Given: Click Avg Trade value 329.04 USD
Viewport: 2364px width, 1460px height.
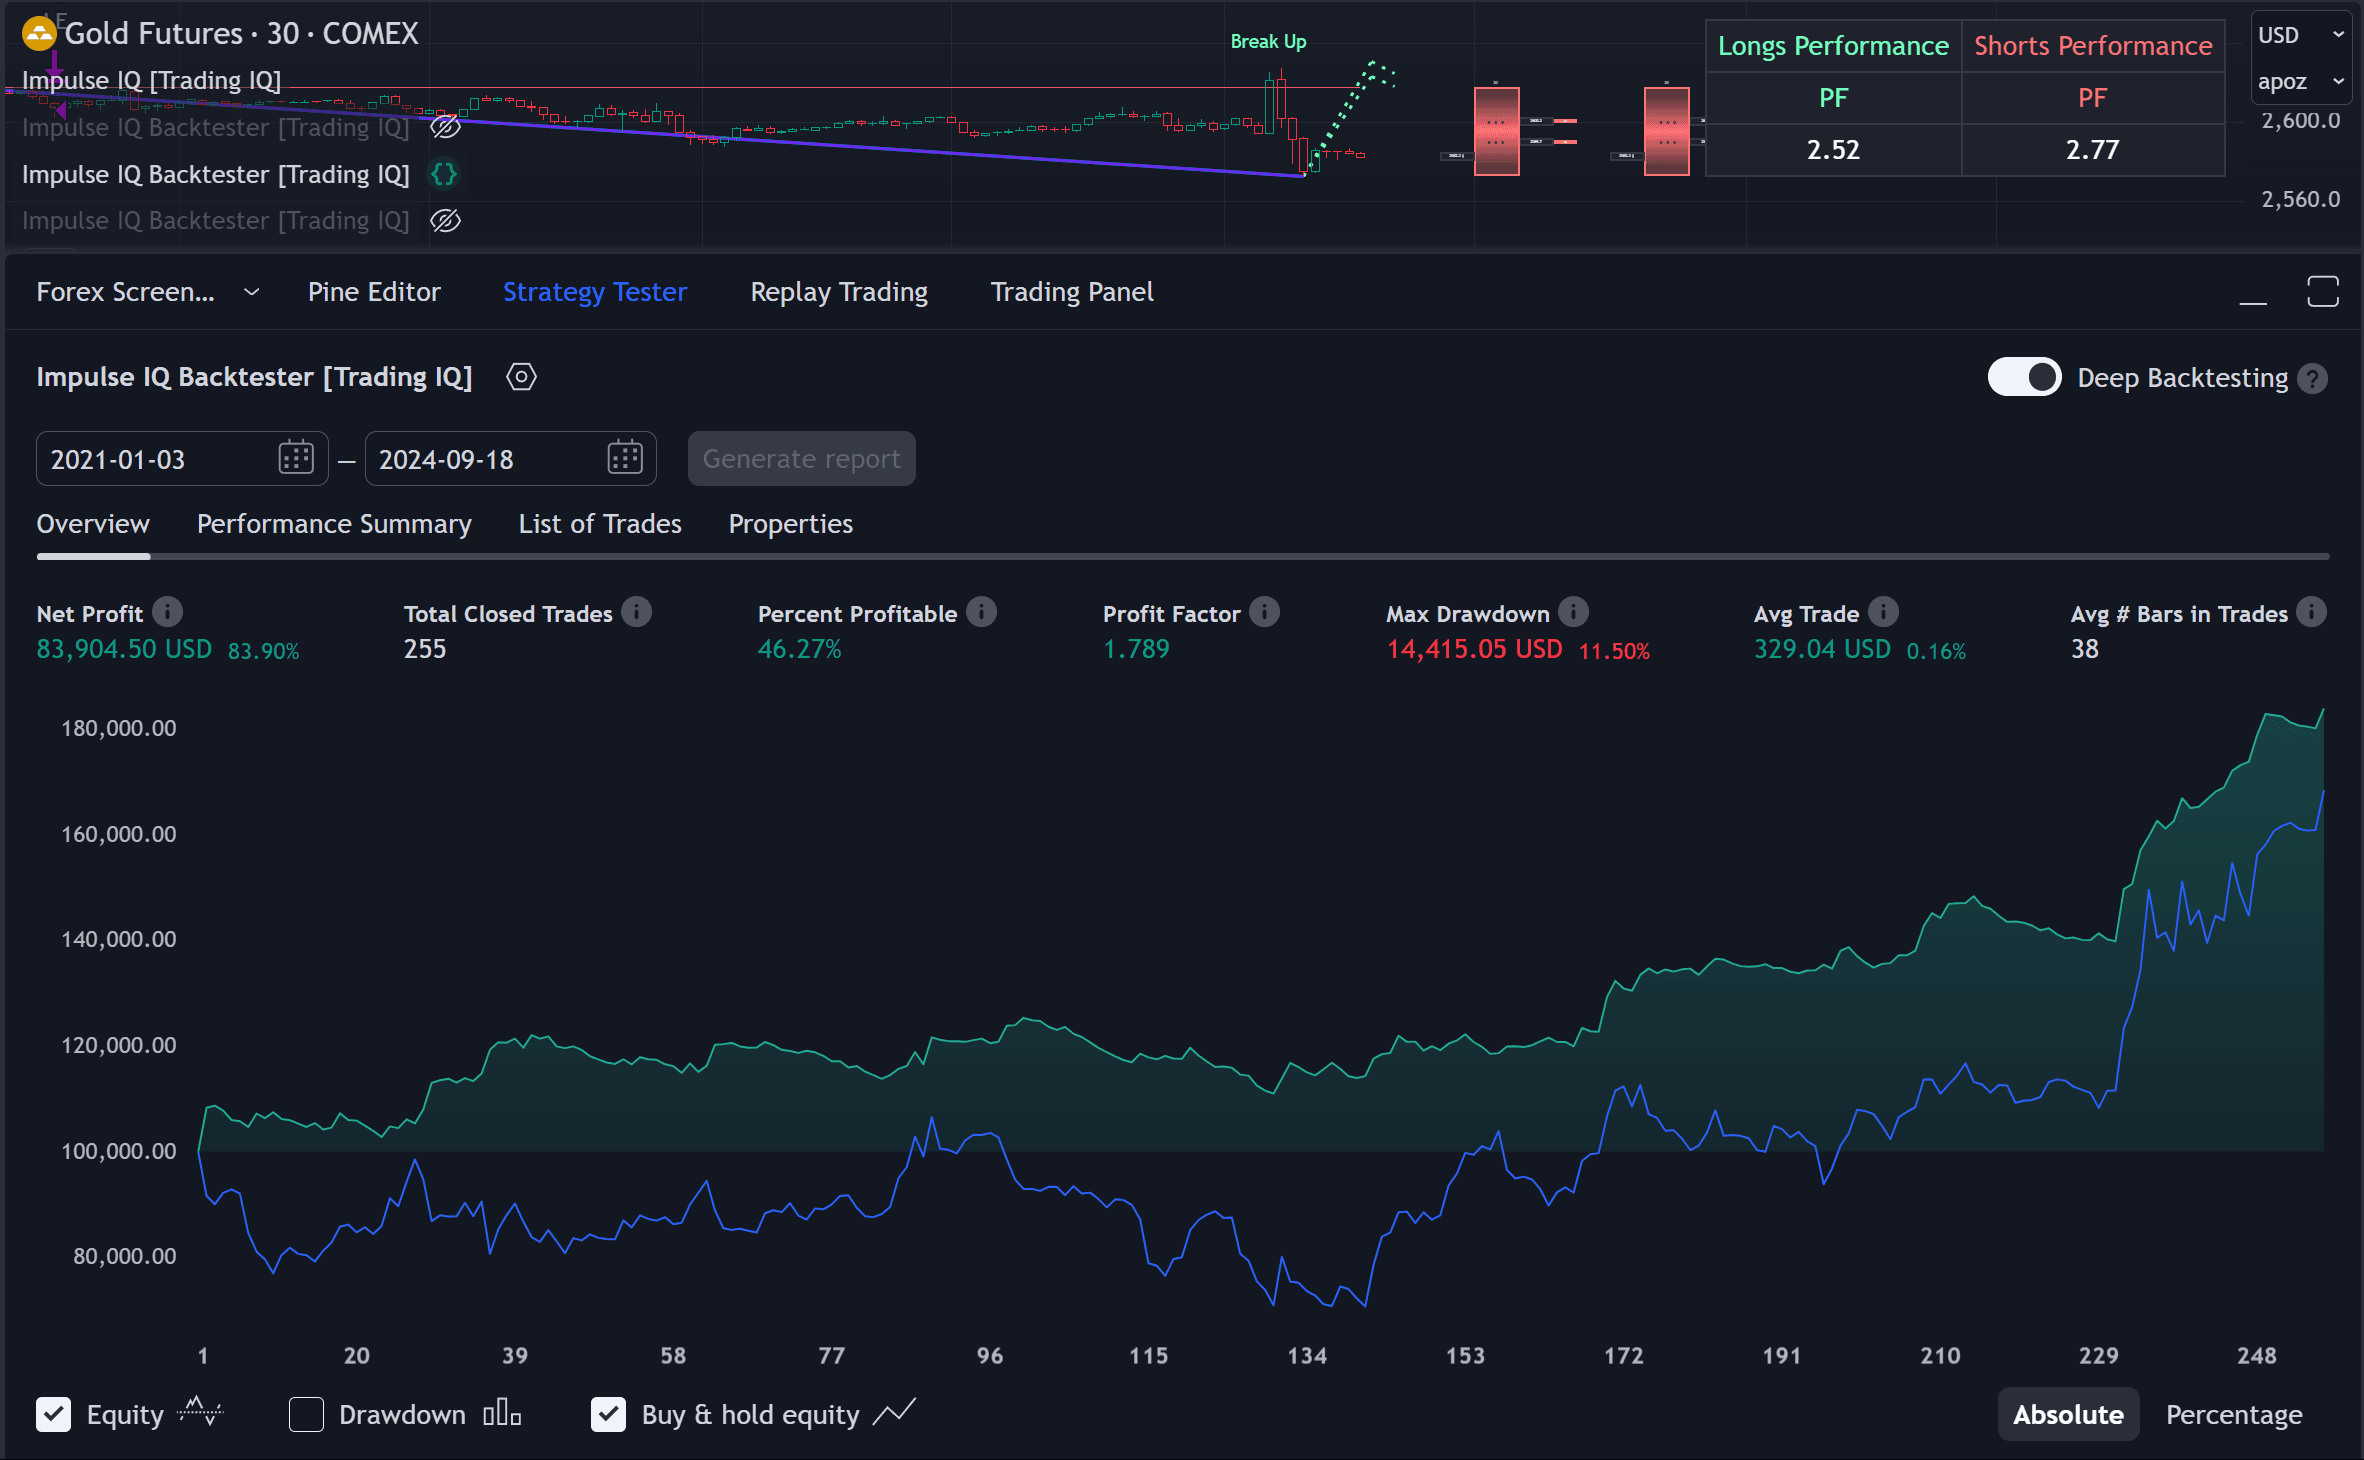Looking at the screenshot, I should point(1822,649).
